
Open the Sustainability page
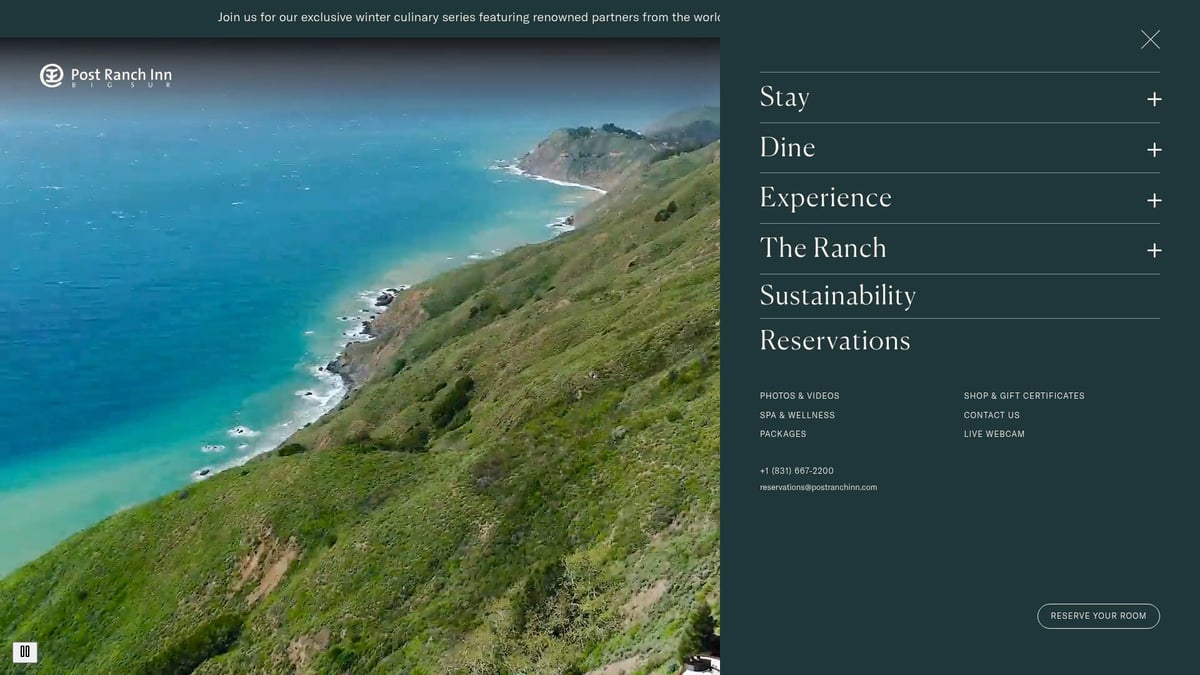pos(838,295)
